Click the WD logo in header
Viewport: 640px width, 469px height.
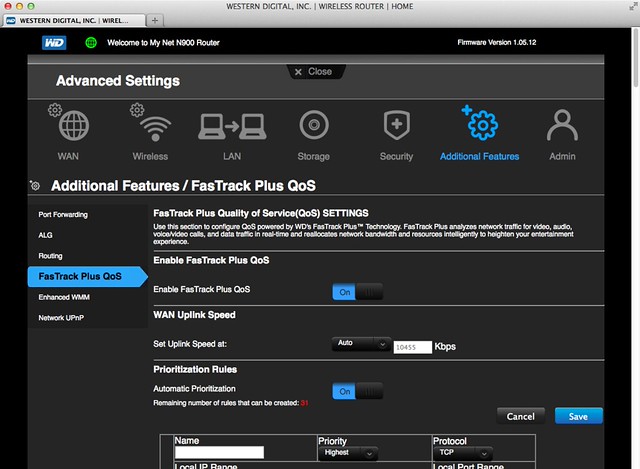(54, 43)
